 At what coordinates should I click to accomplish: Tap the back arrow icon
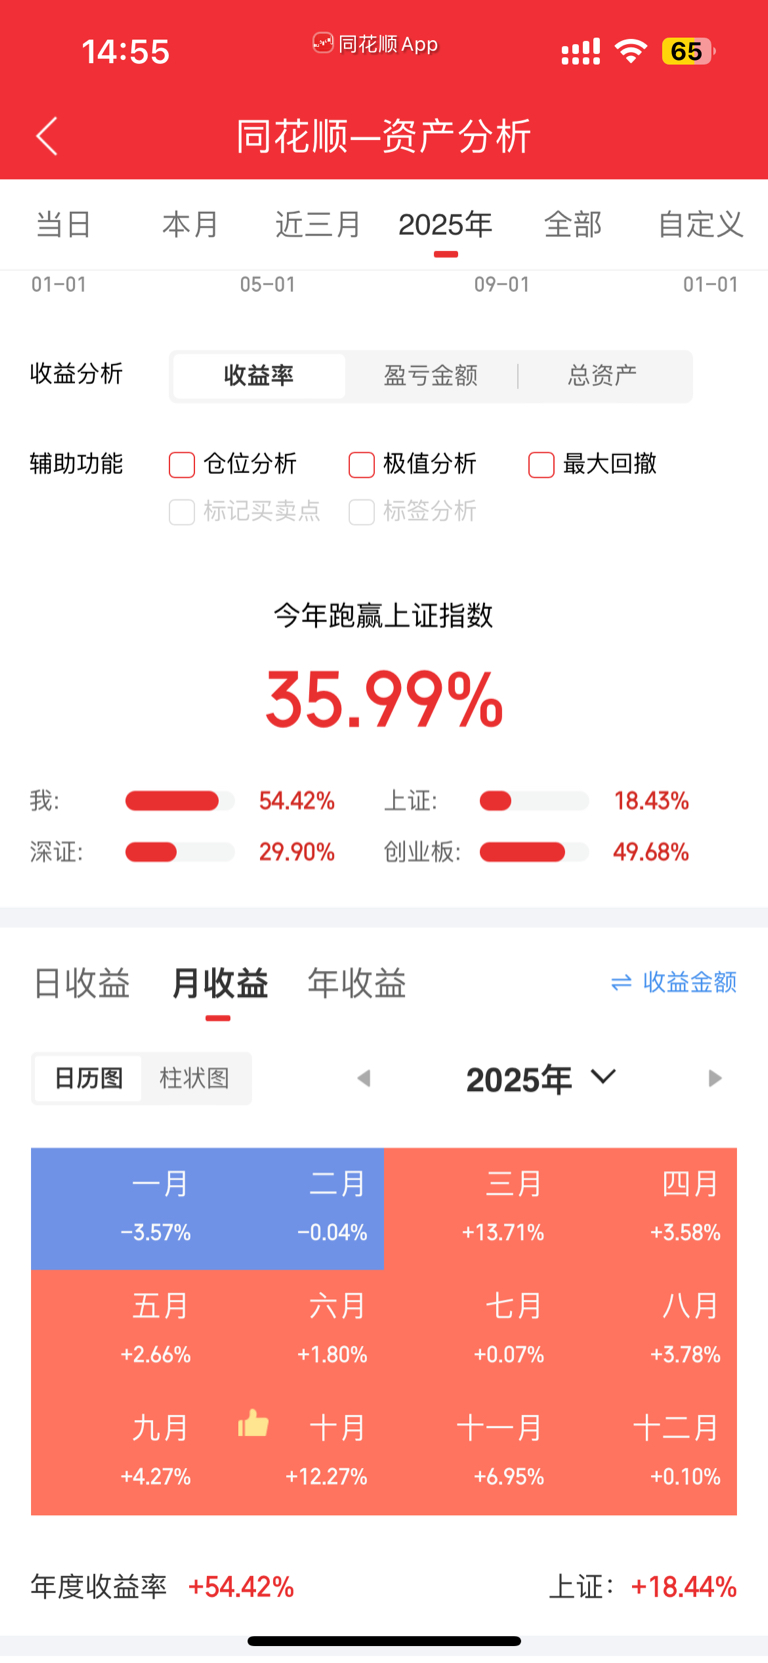47,136
